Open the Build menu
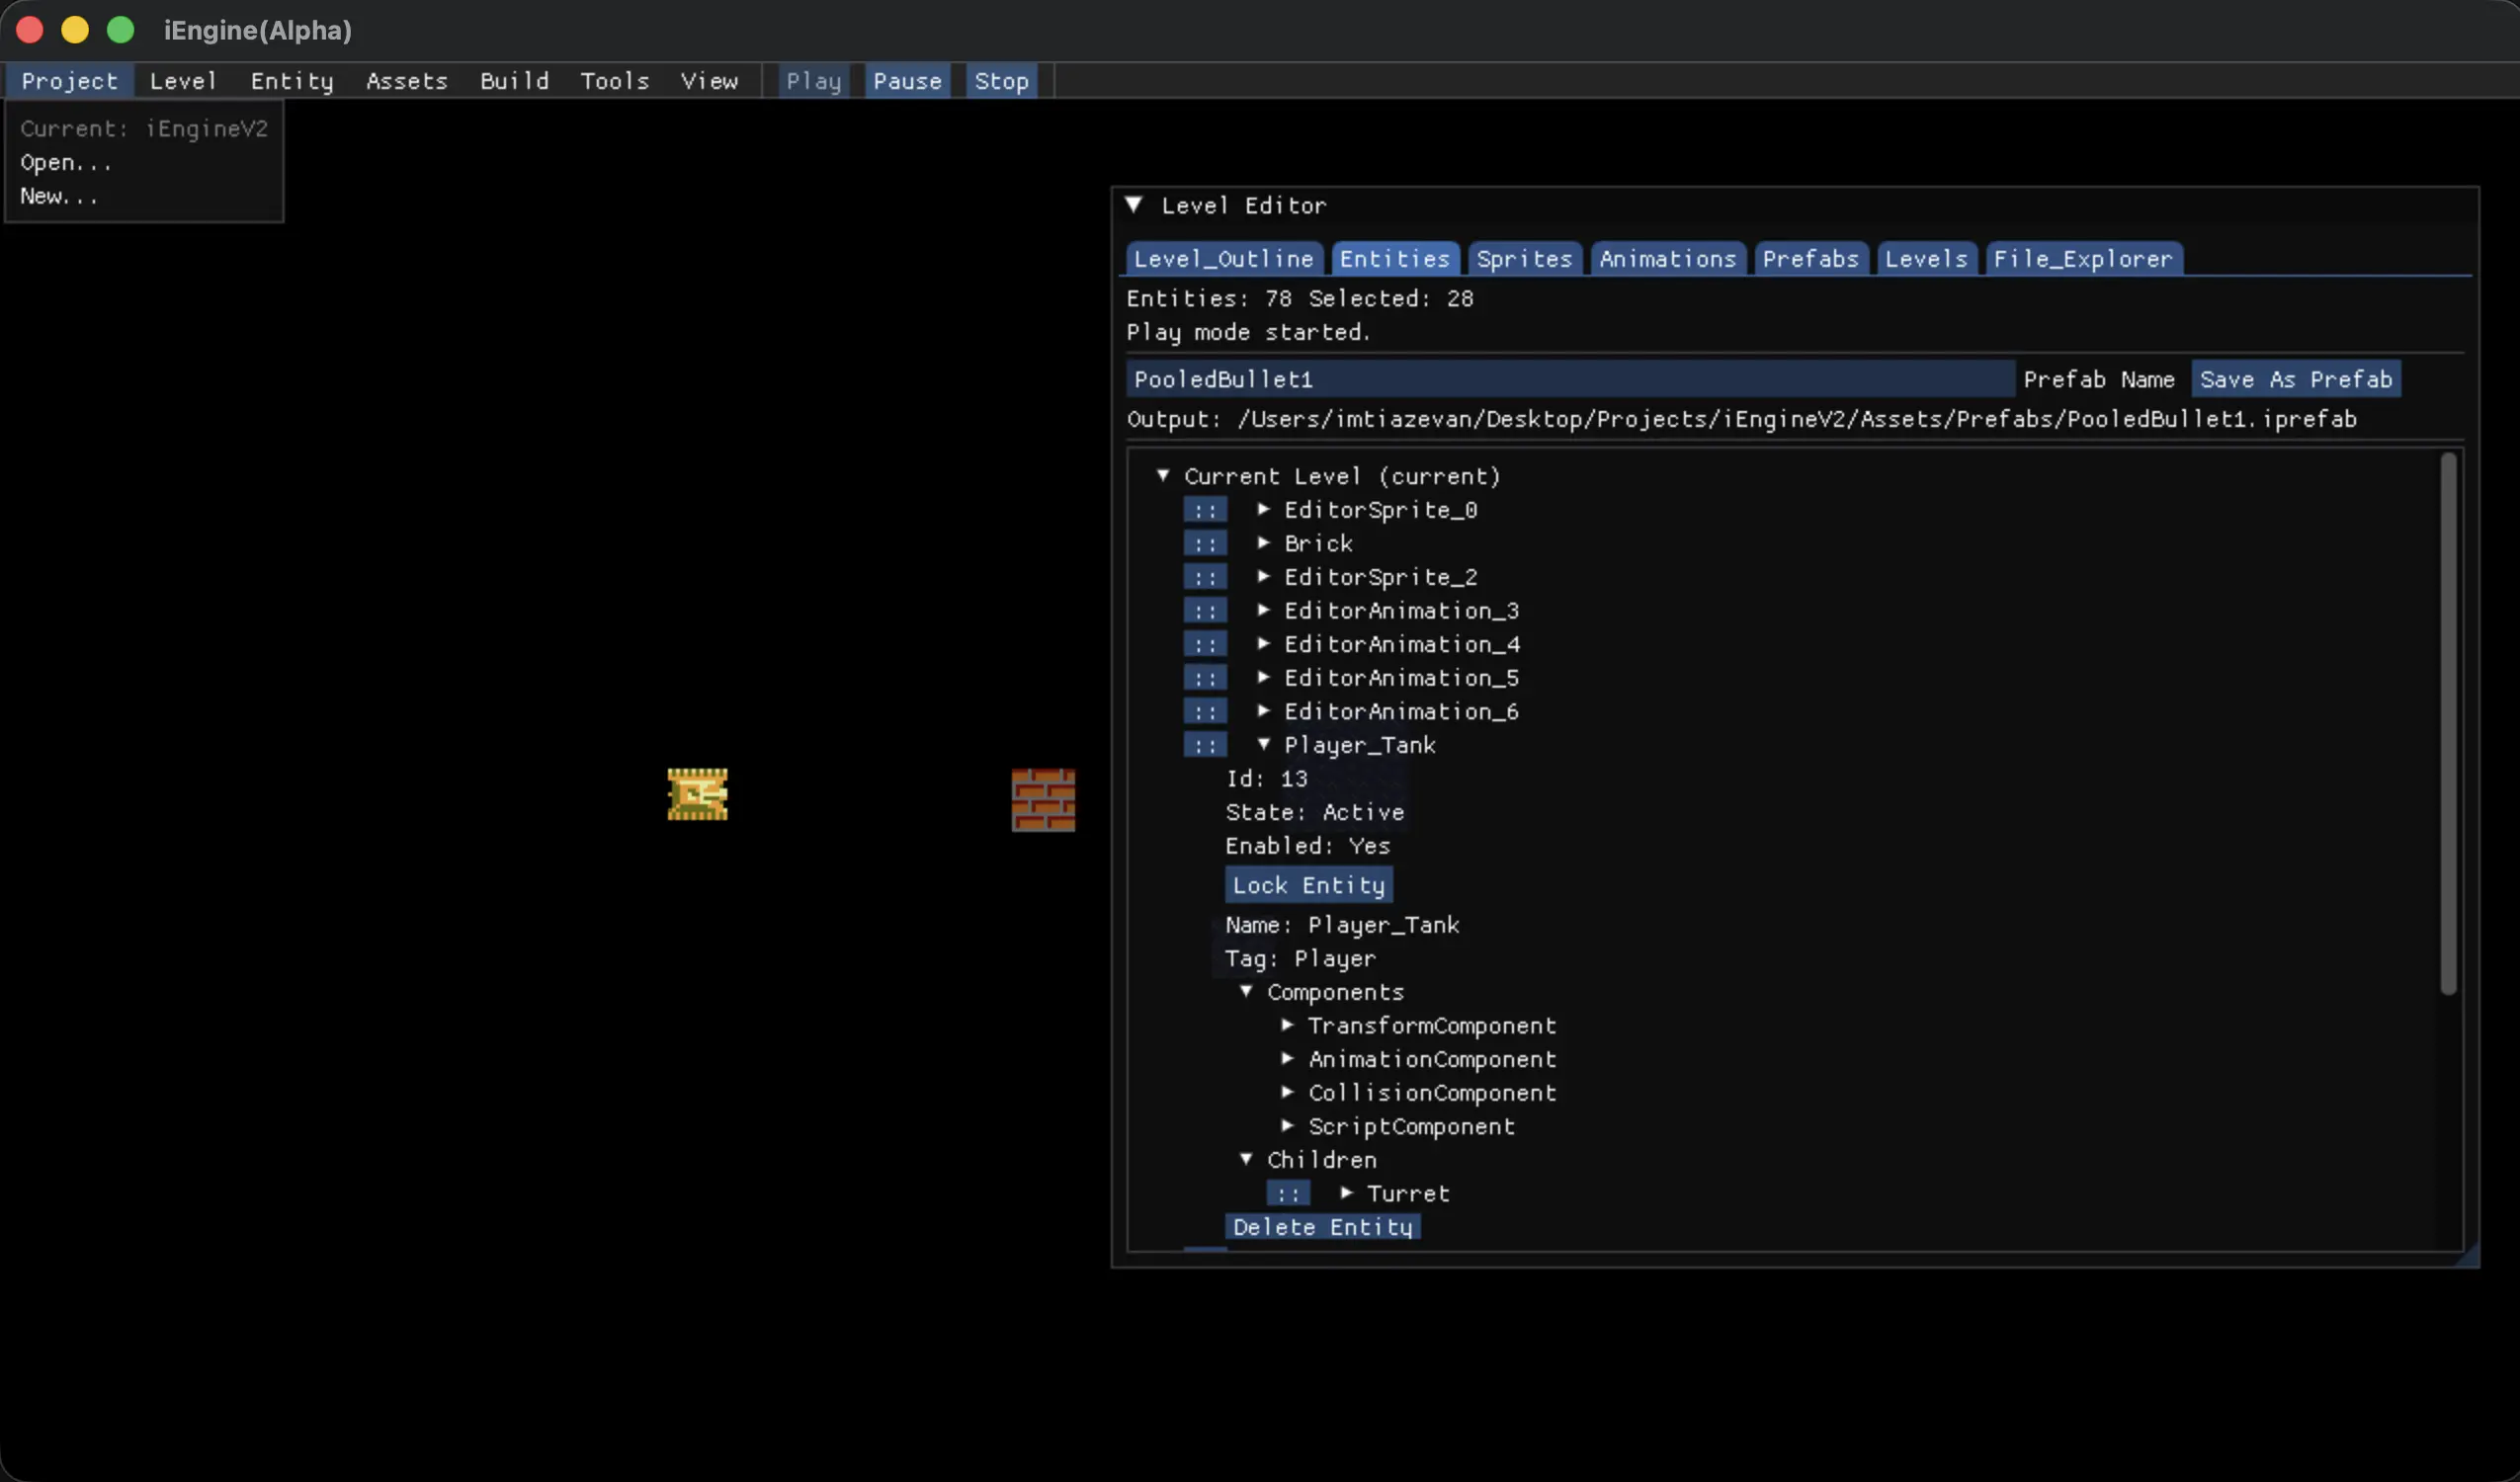 pos(514,81)
